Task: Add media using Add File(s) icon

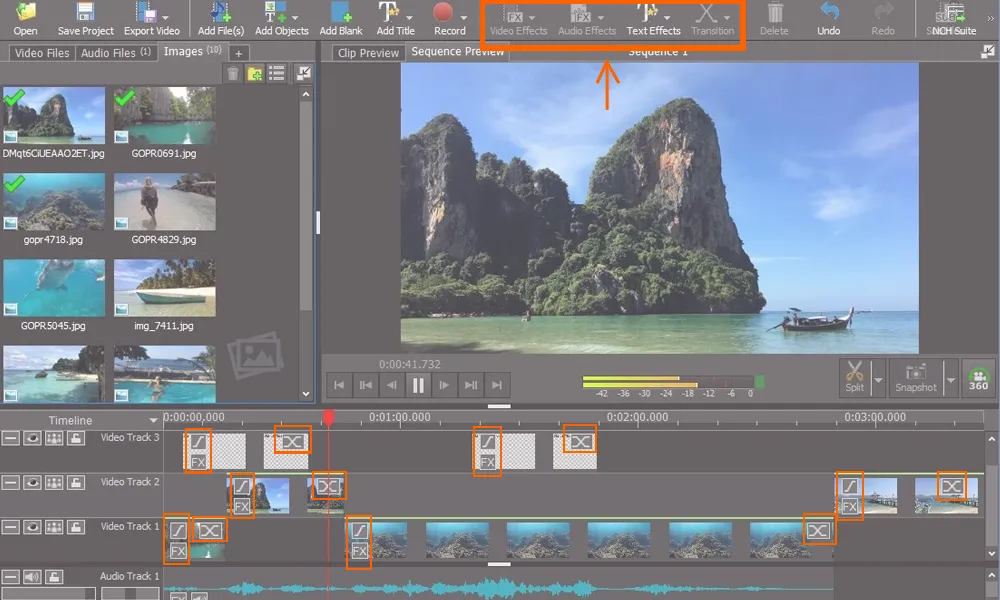Action: 220,18
